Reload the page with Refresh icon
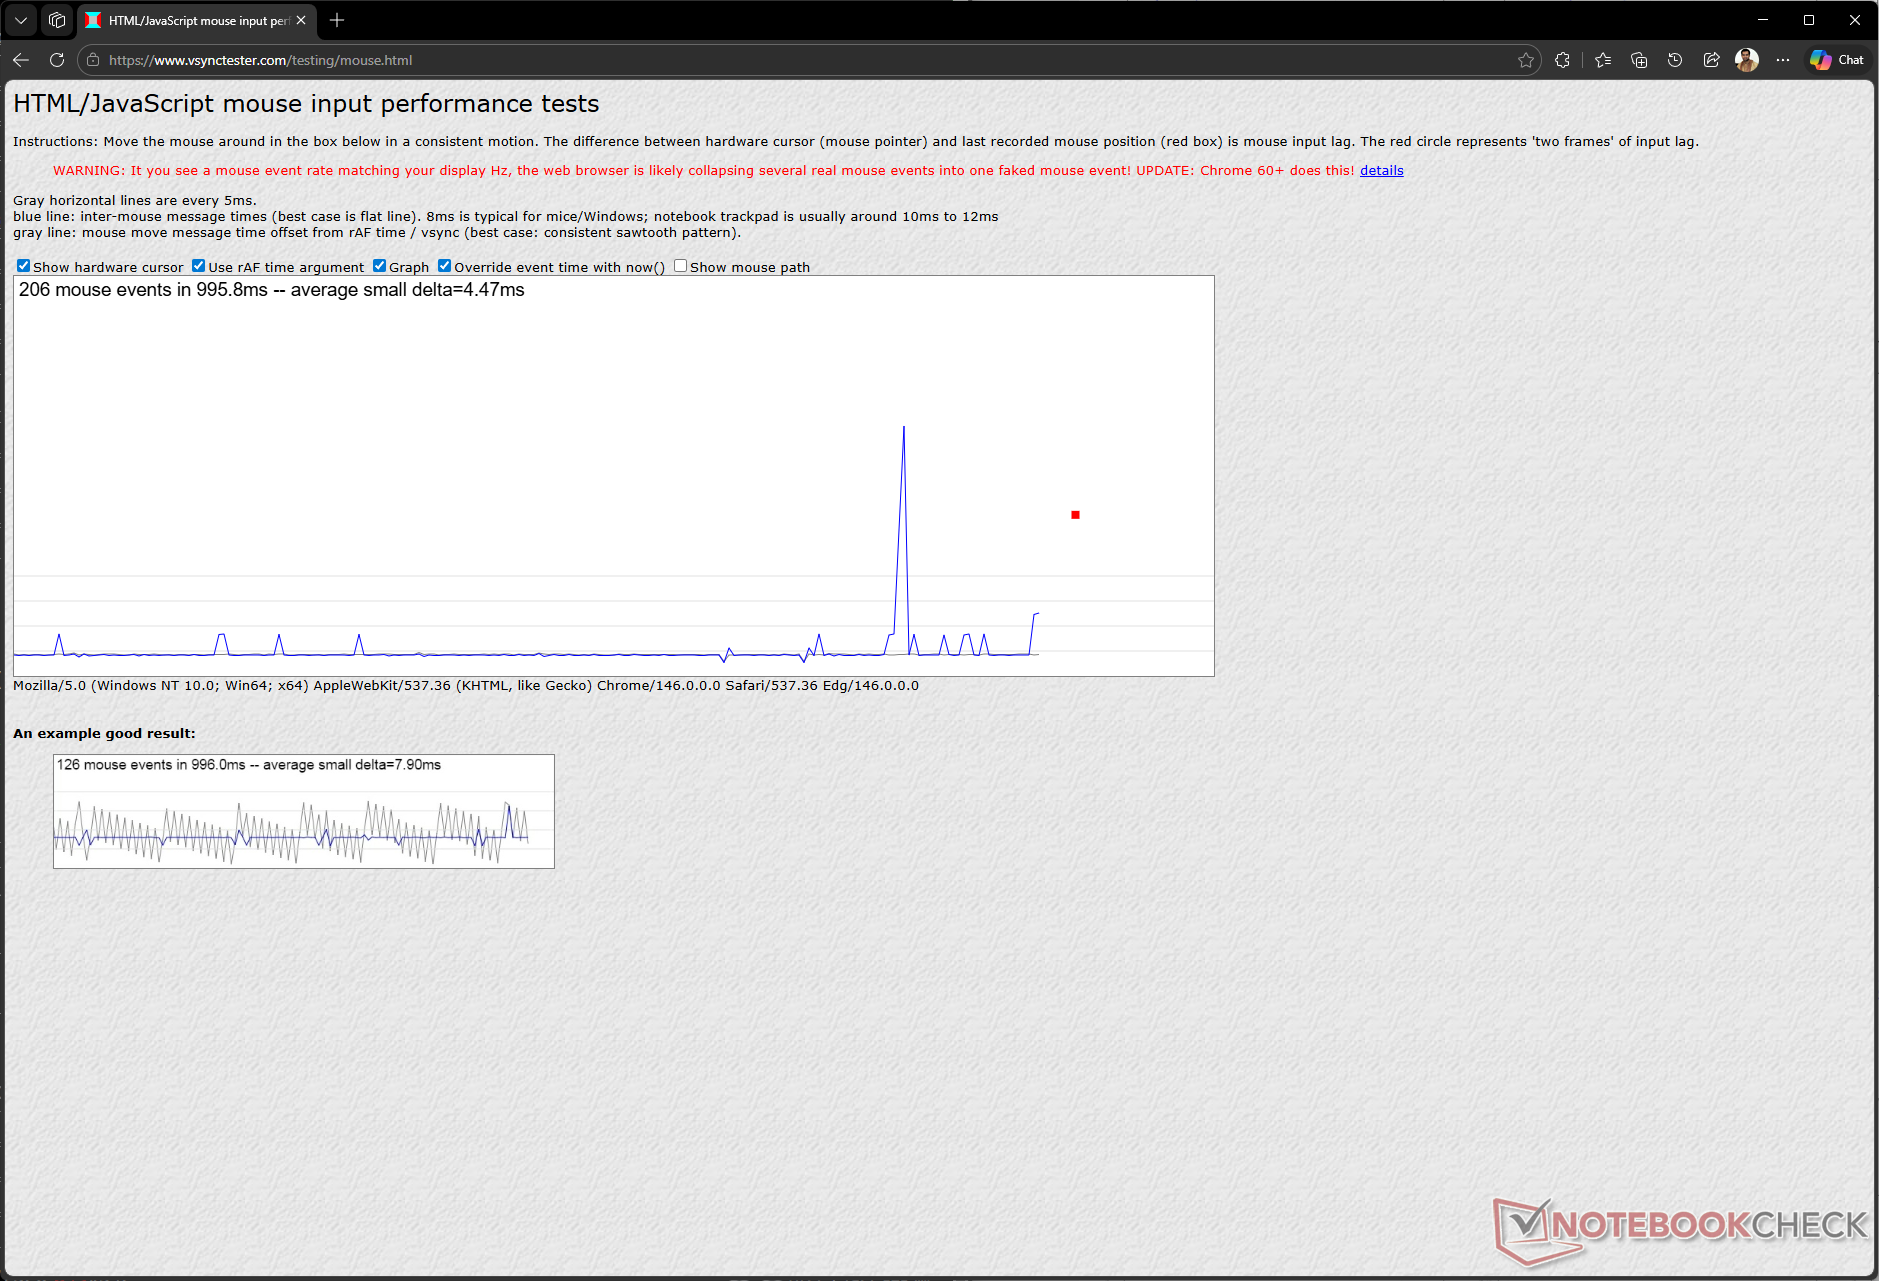Viewport: 1879px width, 1281px height. coord(57,60)
